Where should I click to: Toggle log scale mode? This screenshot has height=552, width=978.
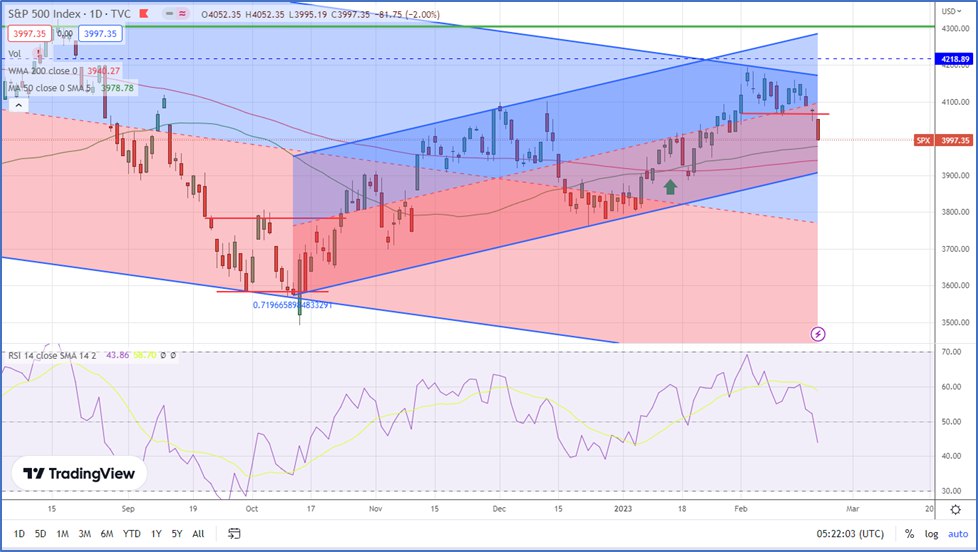[930, 534]
